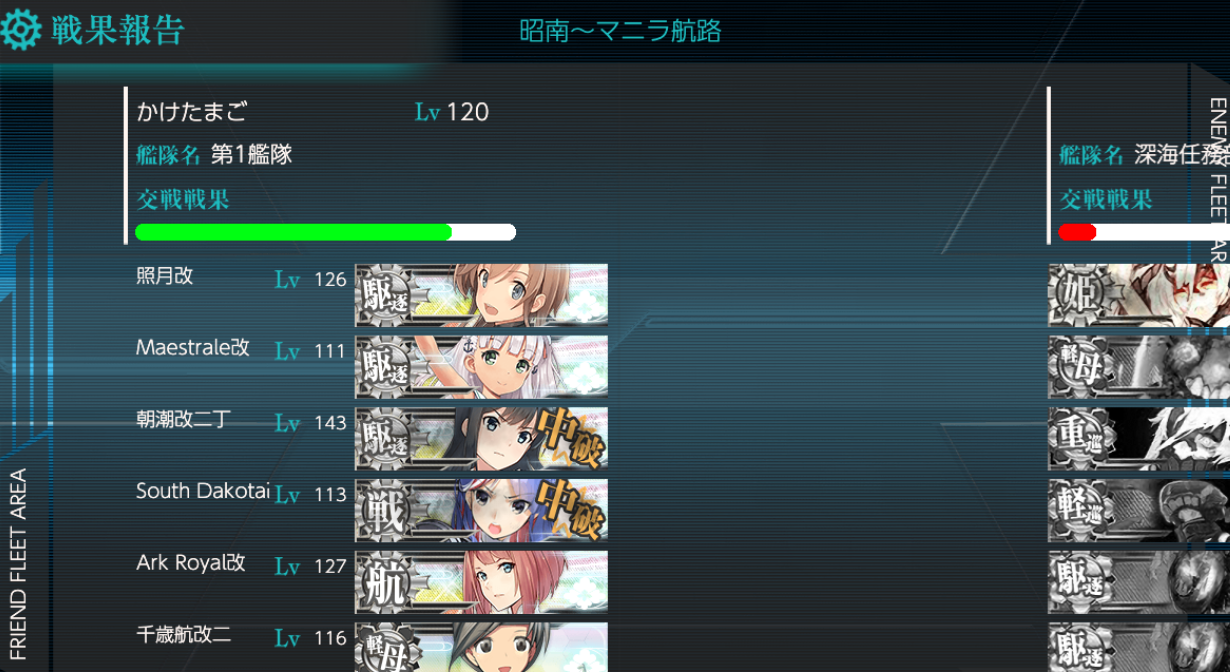This screenshot has width=1230, height=672.
Task: Click the enemy 姫 class badge
Action: click(x=1076, y=295)
